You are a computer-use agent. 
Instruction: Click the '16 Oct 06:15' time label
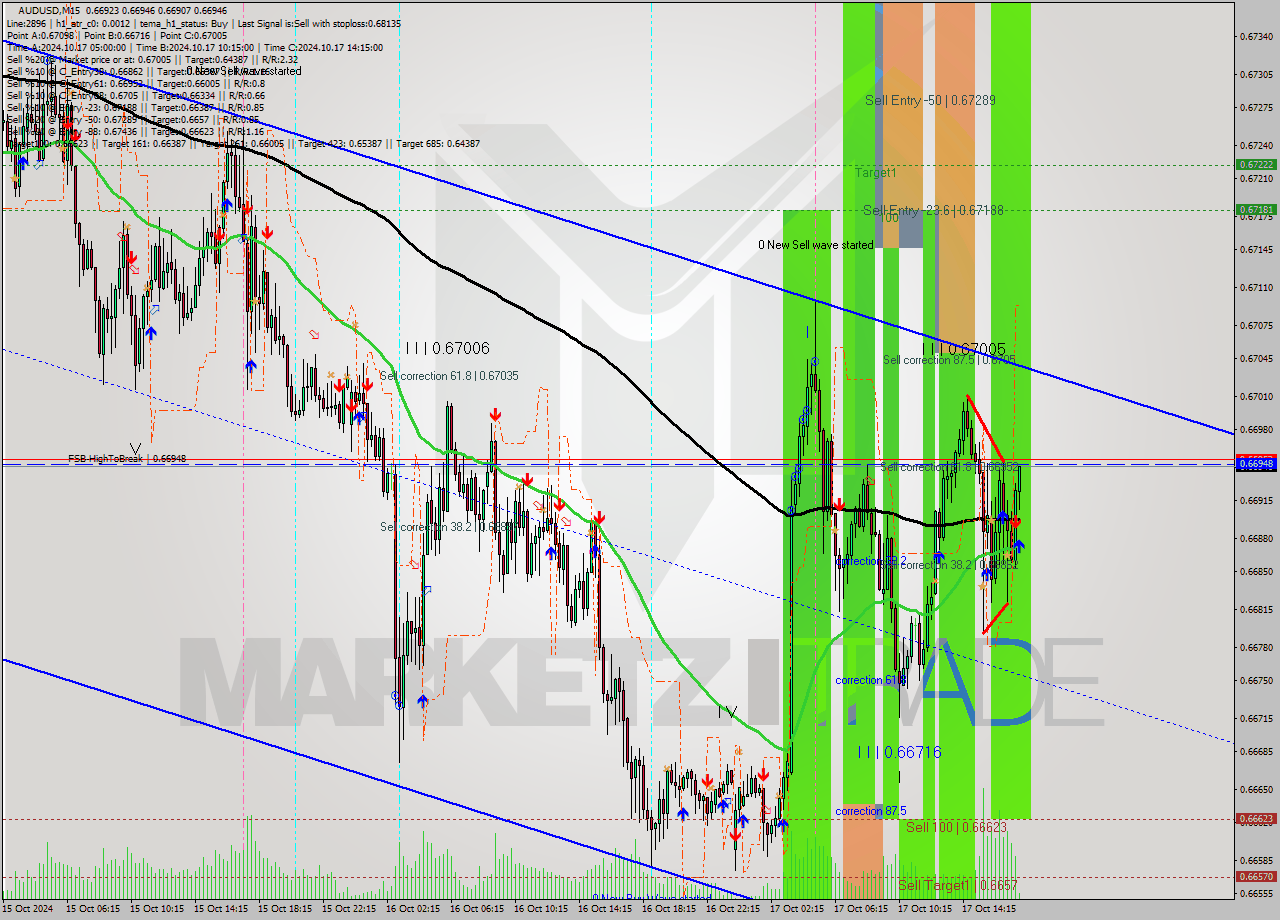(477, 909)
